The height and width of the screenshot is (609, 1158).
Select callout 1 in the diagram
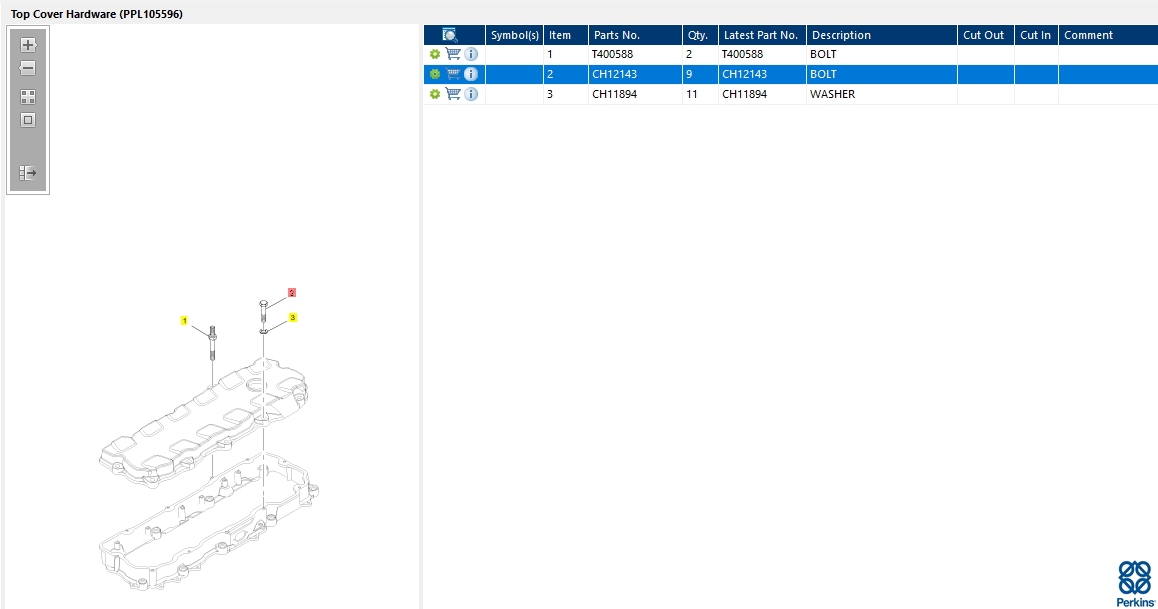coord(184,320)
